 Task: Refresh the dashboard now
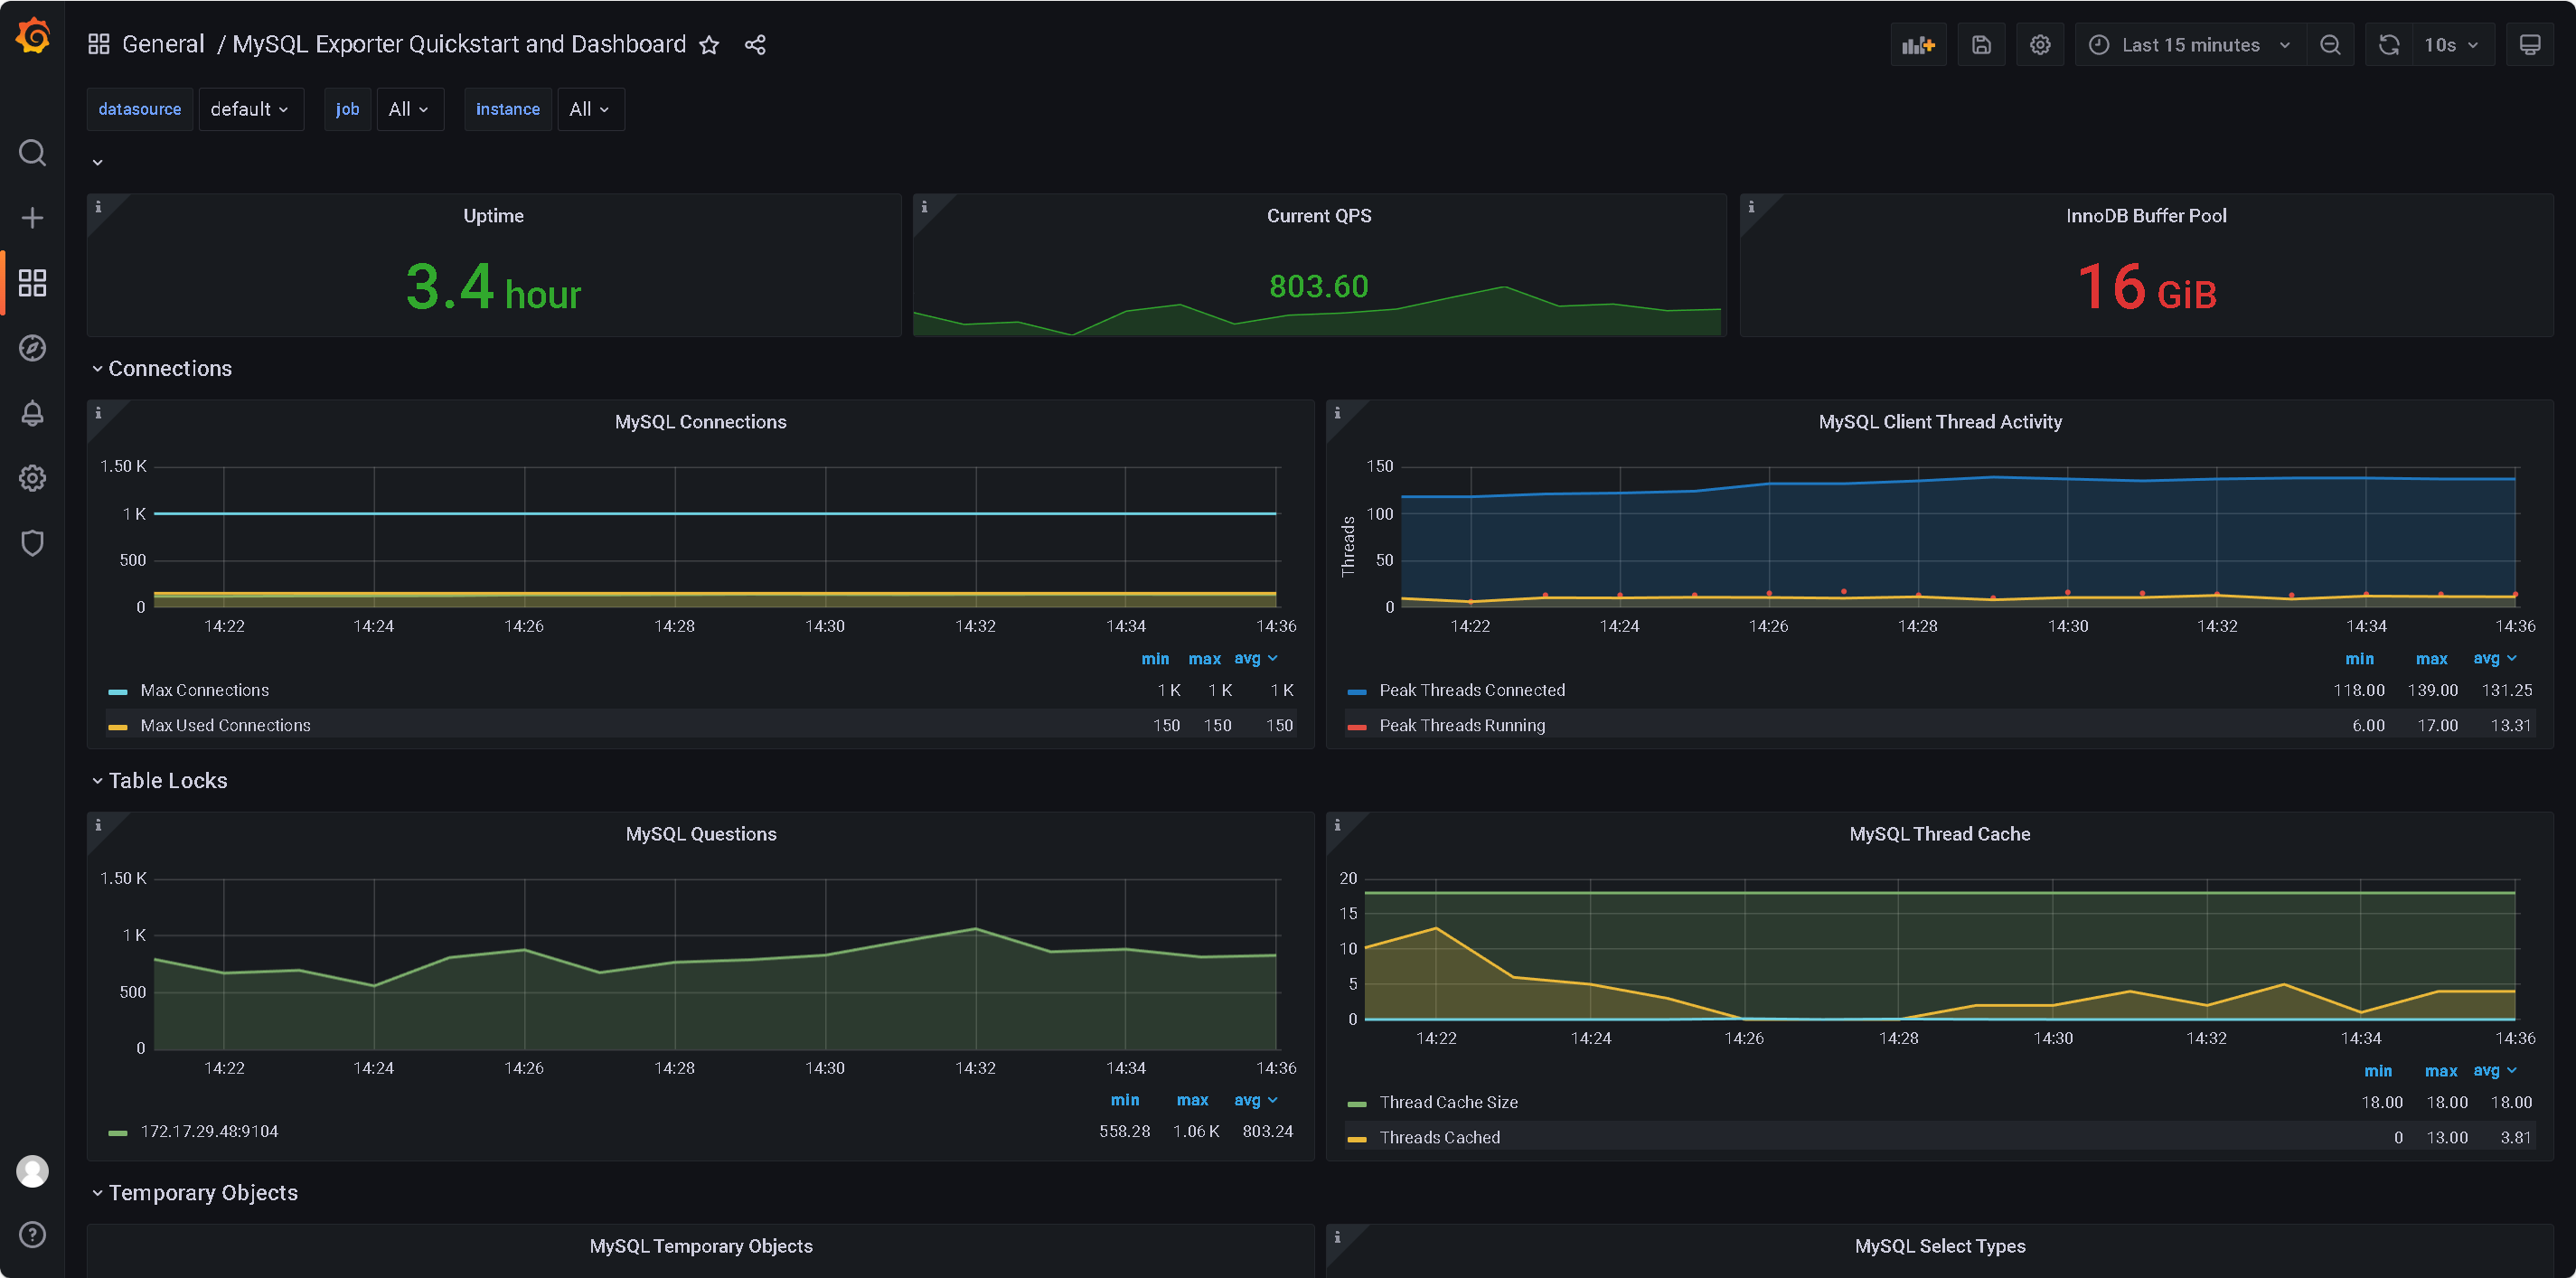2388,45
